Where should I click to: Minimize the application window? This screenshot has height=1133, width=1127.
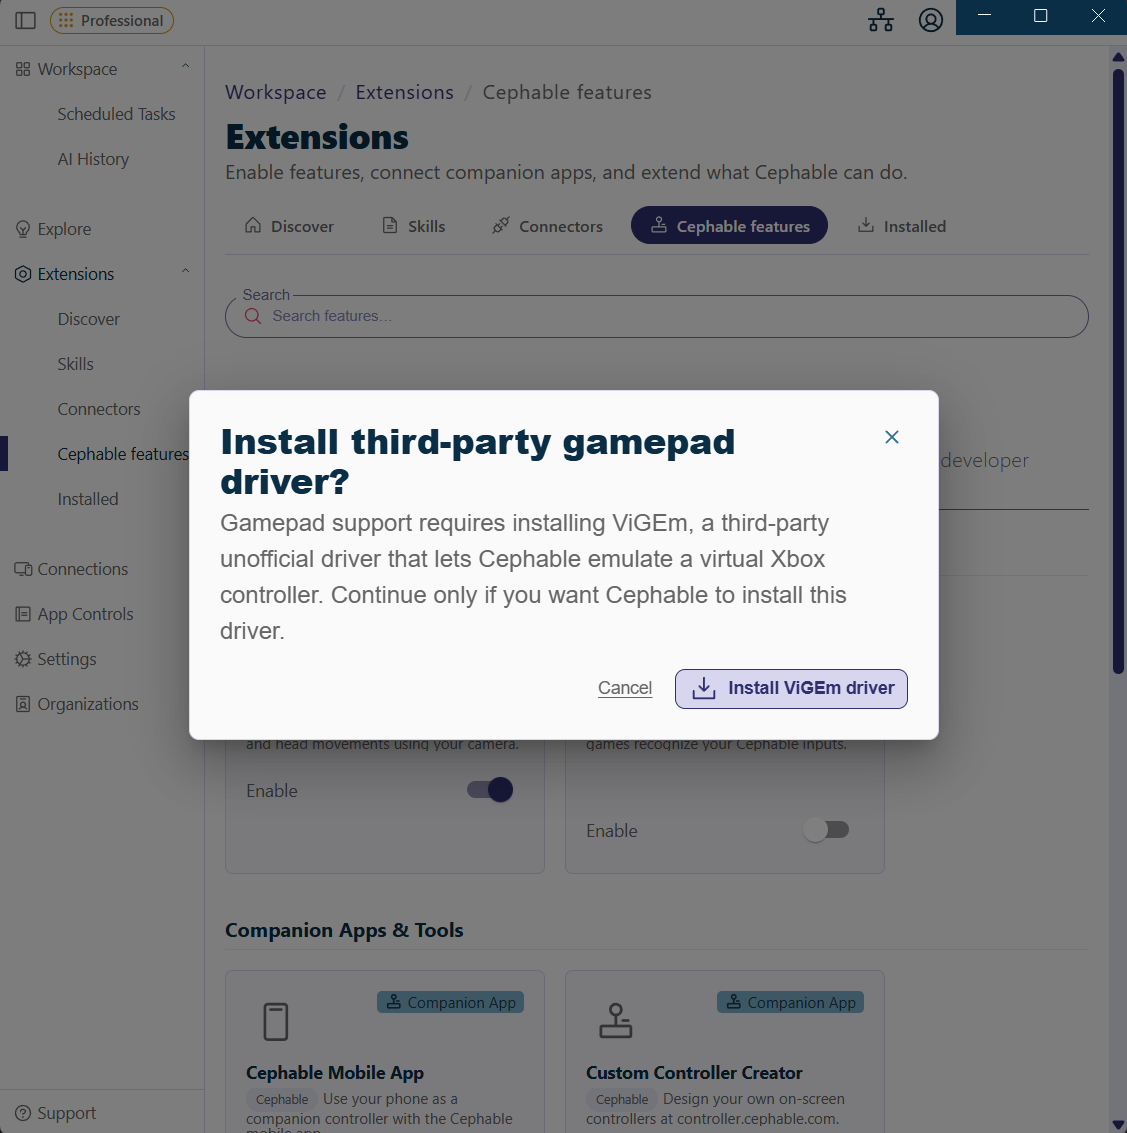point(984,16)
